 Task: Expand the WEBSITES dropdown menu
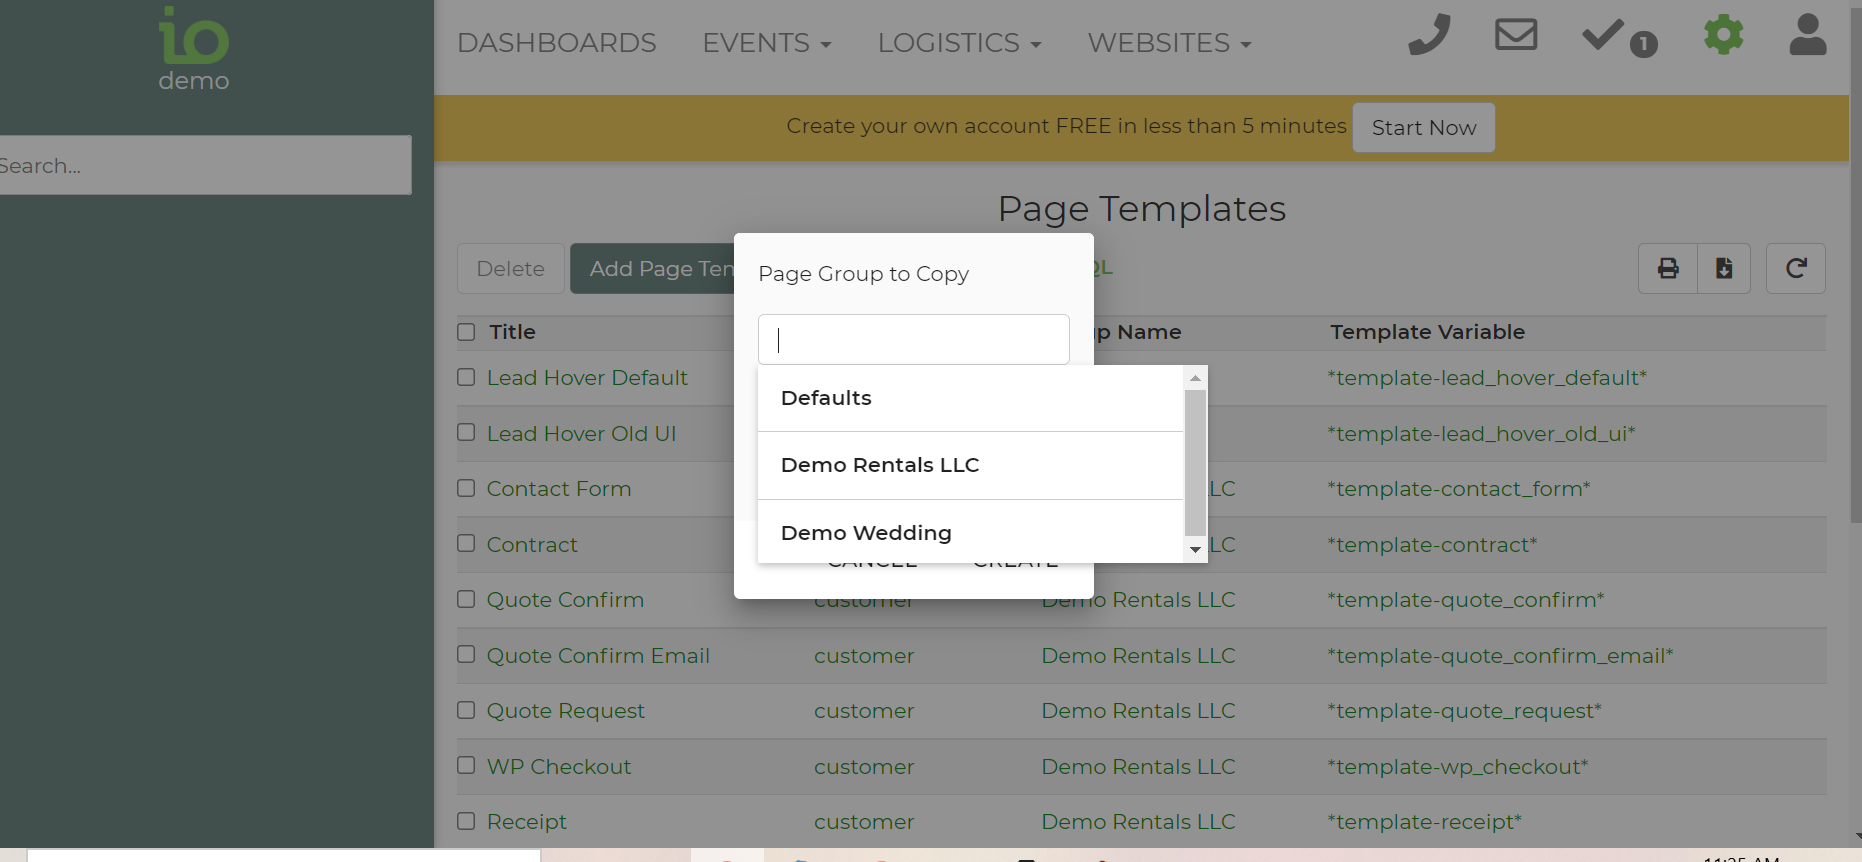point(1169,43)
